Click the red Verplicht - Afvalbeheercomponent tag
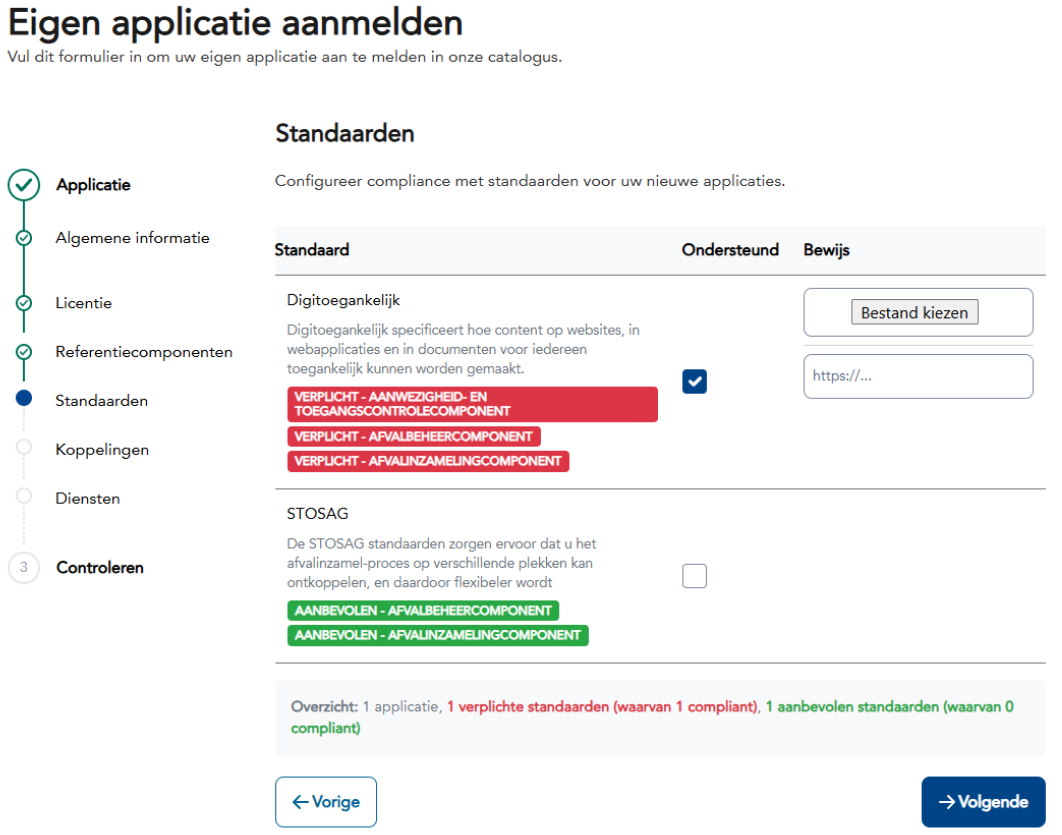Image resolution: width=1062 pixels, height=835 pixels. click(414, 437)
